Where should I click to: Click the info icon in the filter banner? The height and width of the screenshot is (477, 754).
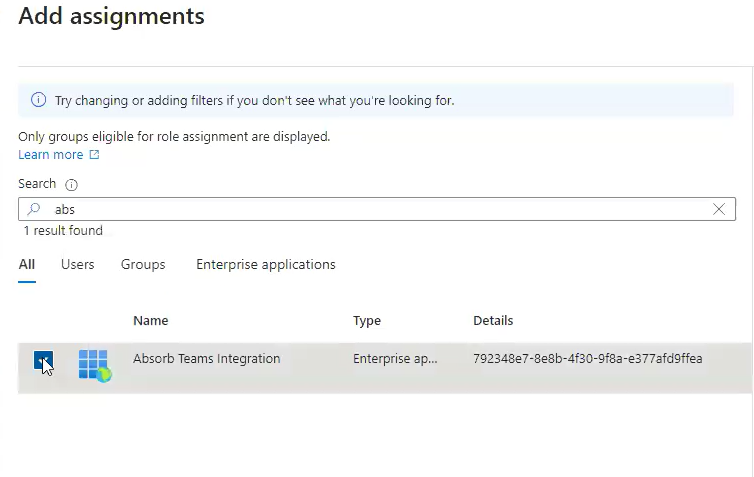pyautogui.click(x=38, y=100)
